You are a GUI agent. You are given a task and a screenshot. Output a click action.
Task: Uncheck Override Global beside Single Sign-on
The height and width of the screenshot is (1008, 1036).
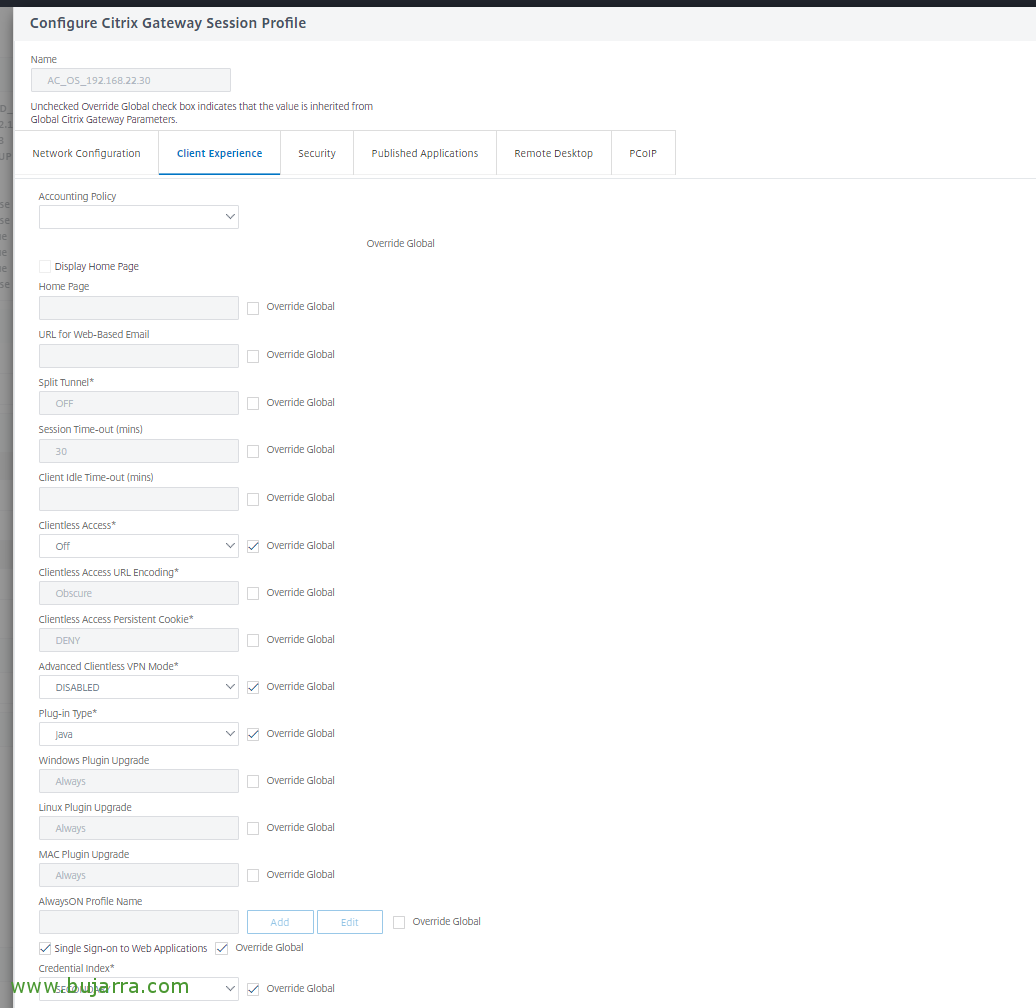click(222, 949)
